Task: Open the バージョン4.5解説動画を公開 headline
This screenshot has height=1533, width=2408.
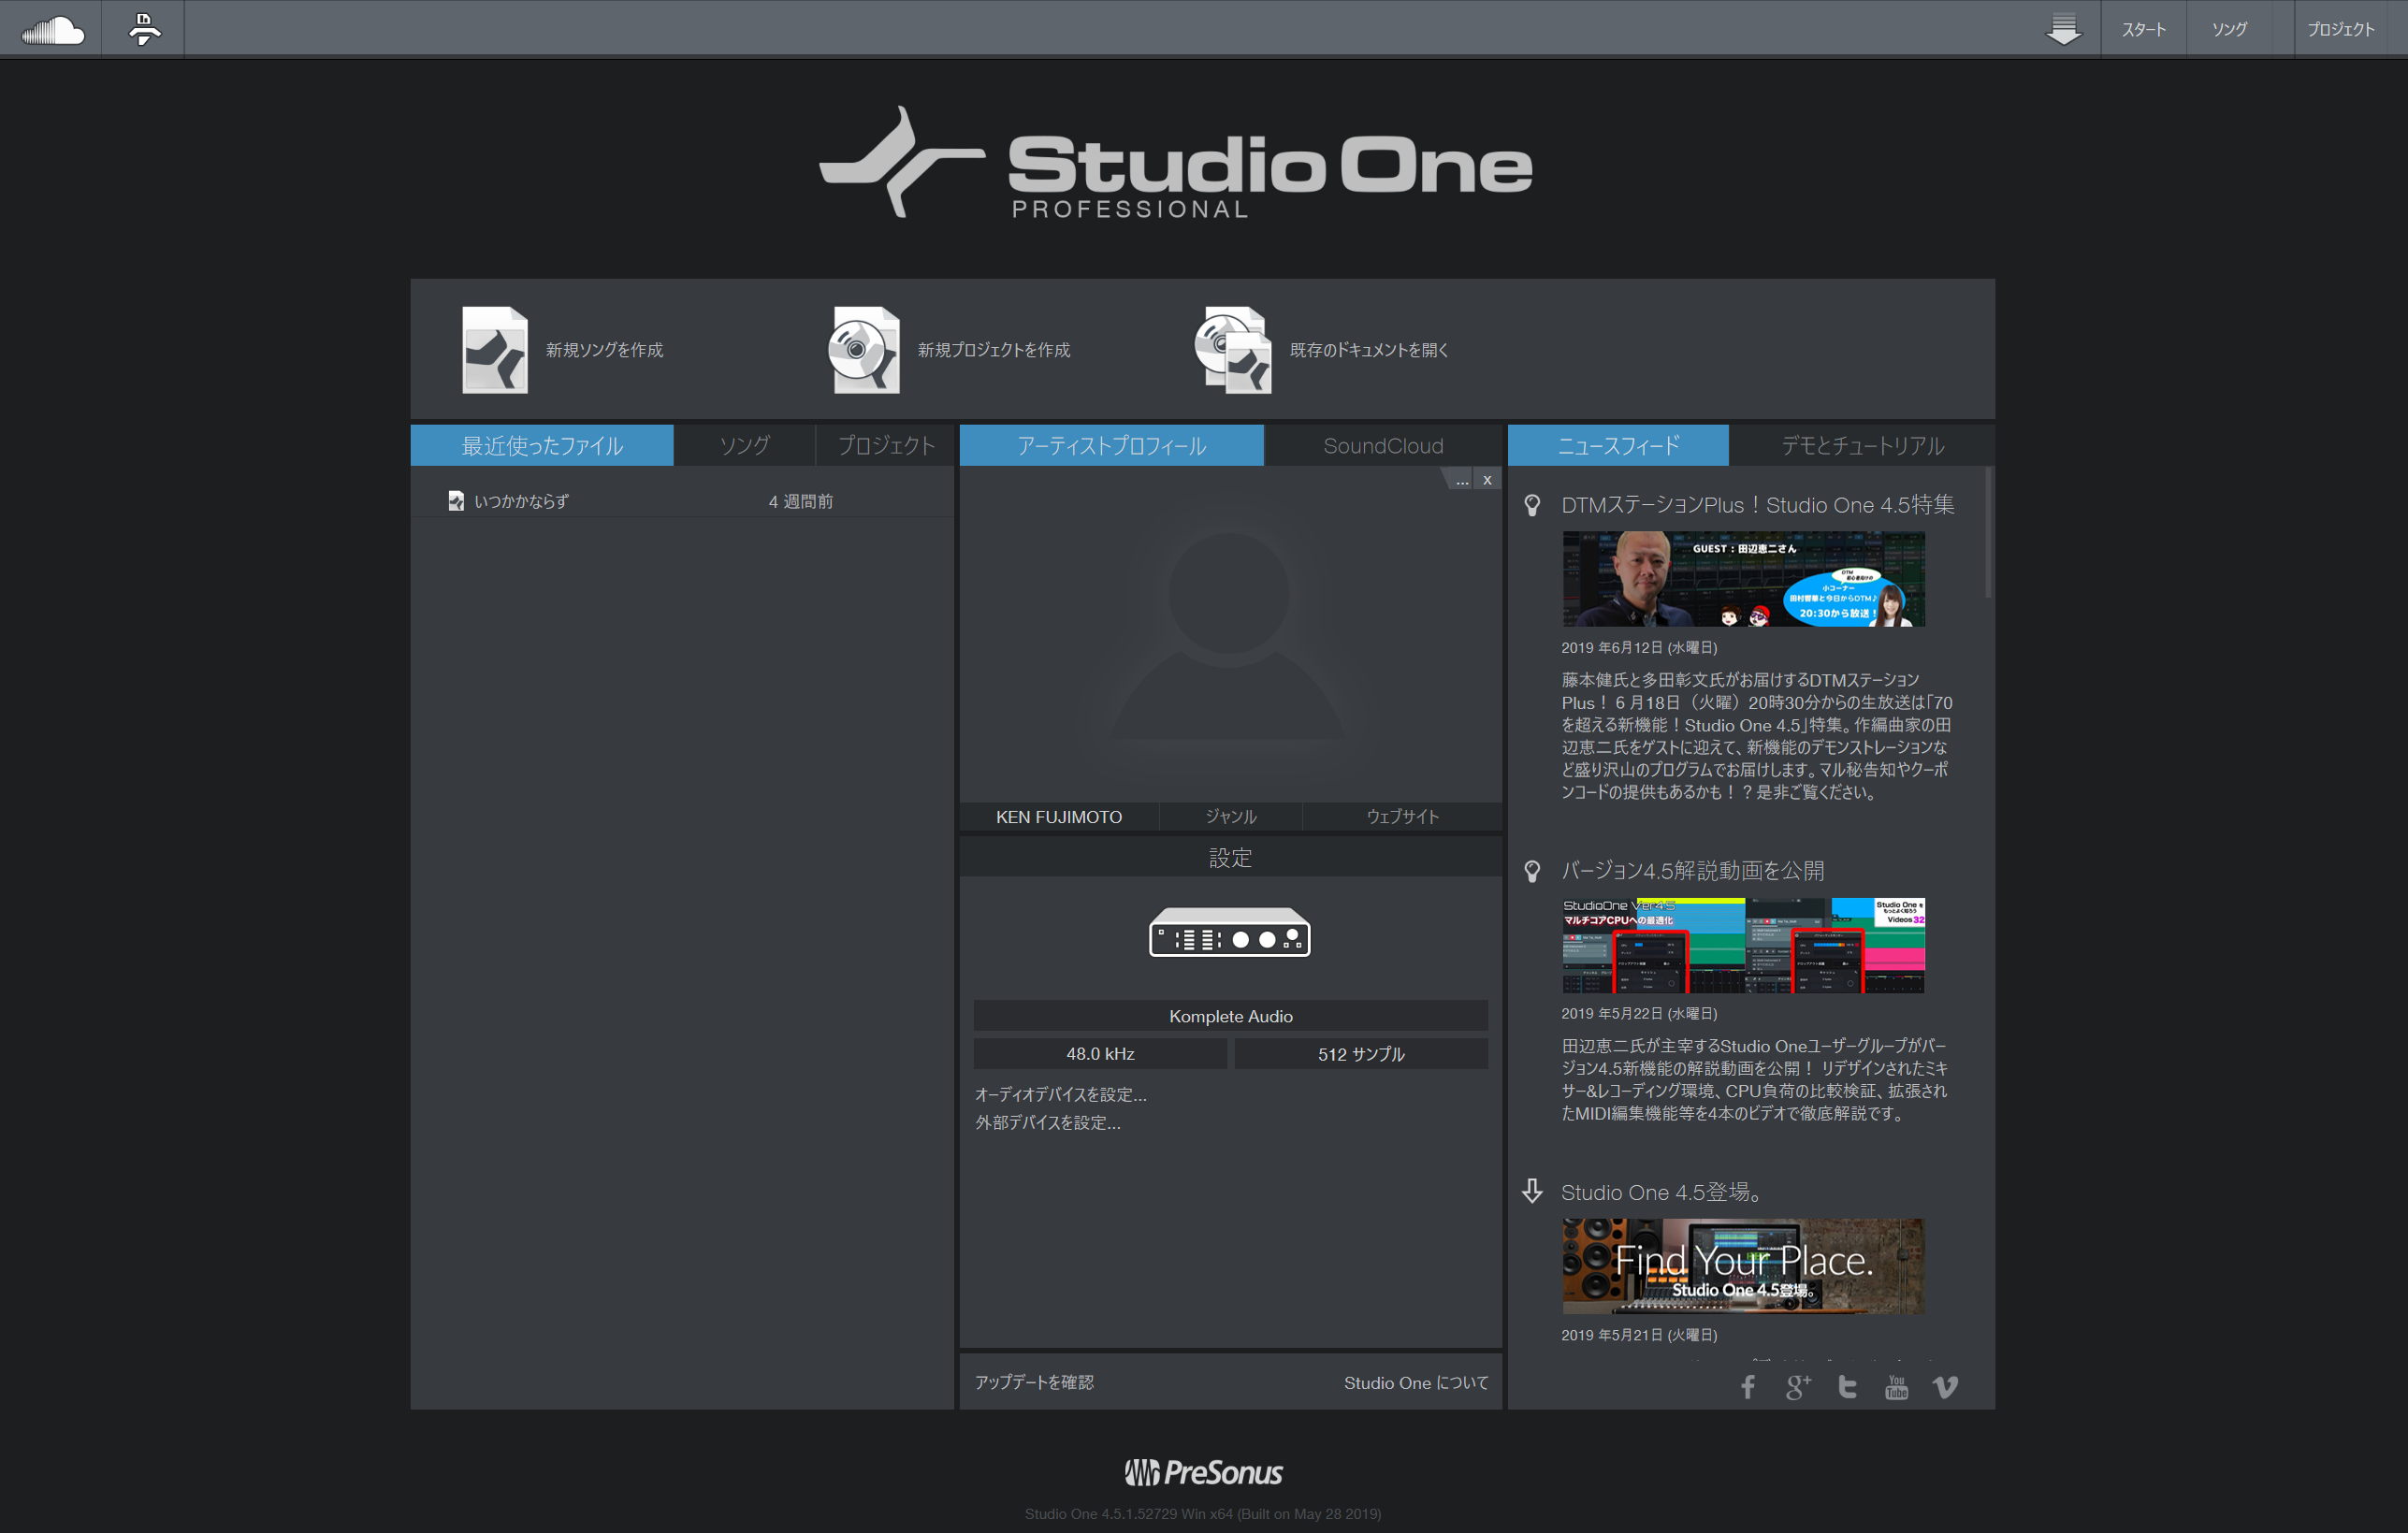Action: point(1692,871)
